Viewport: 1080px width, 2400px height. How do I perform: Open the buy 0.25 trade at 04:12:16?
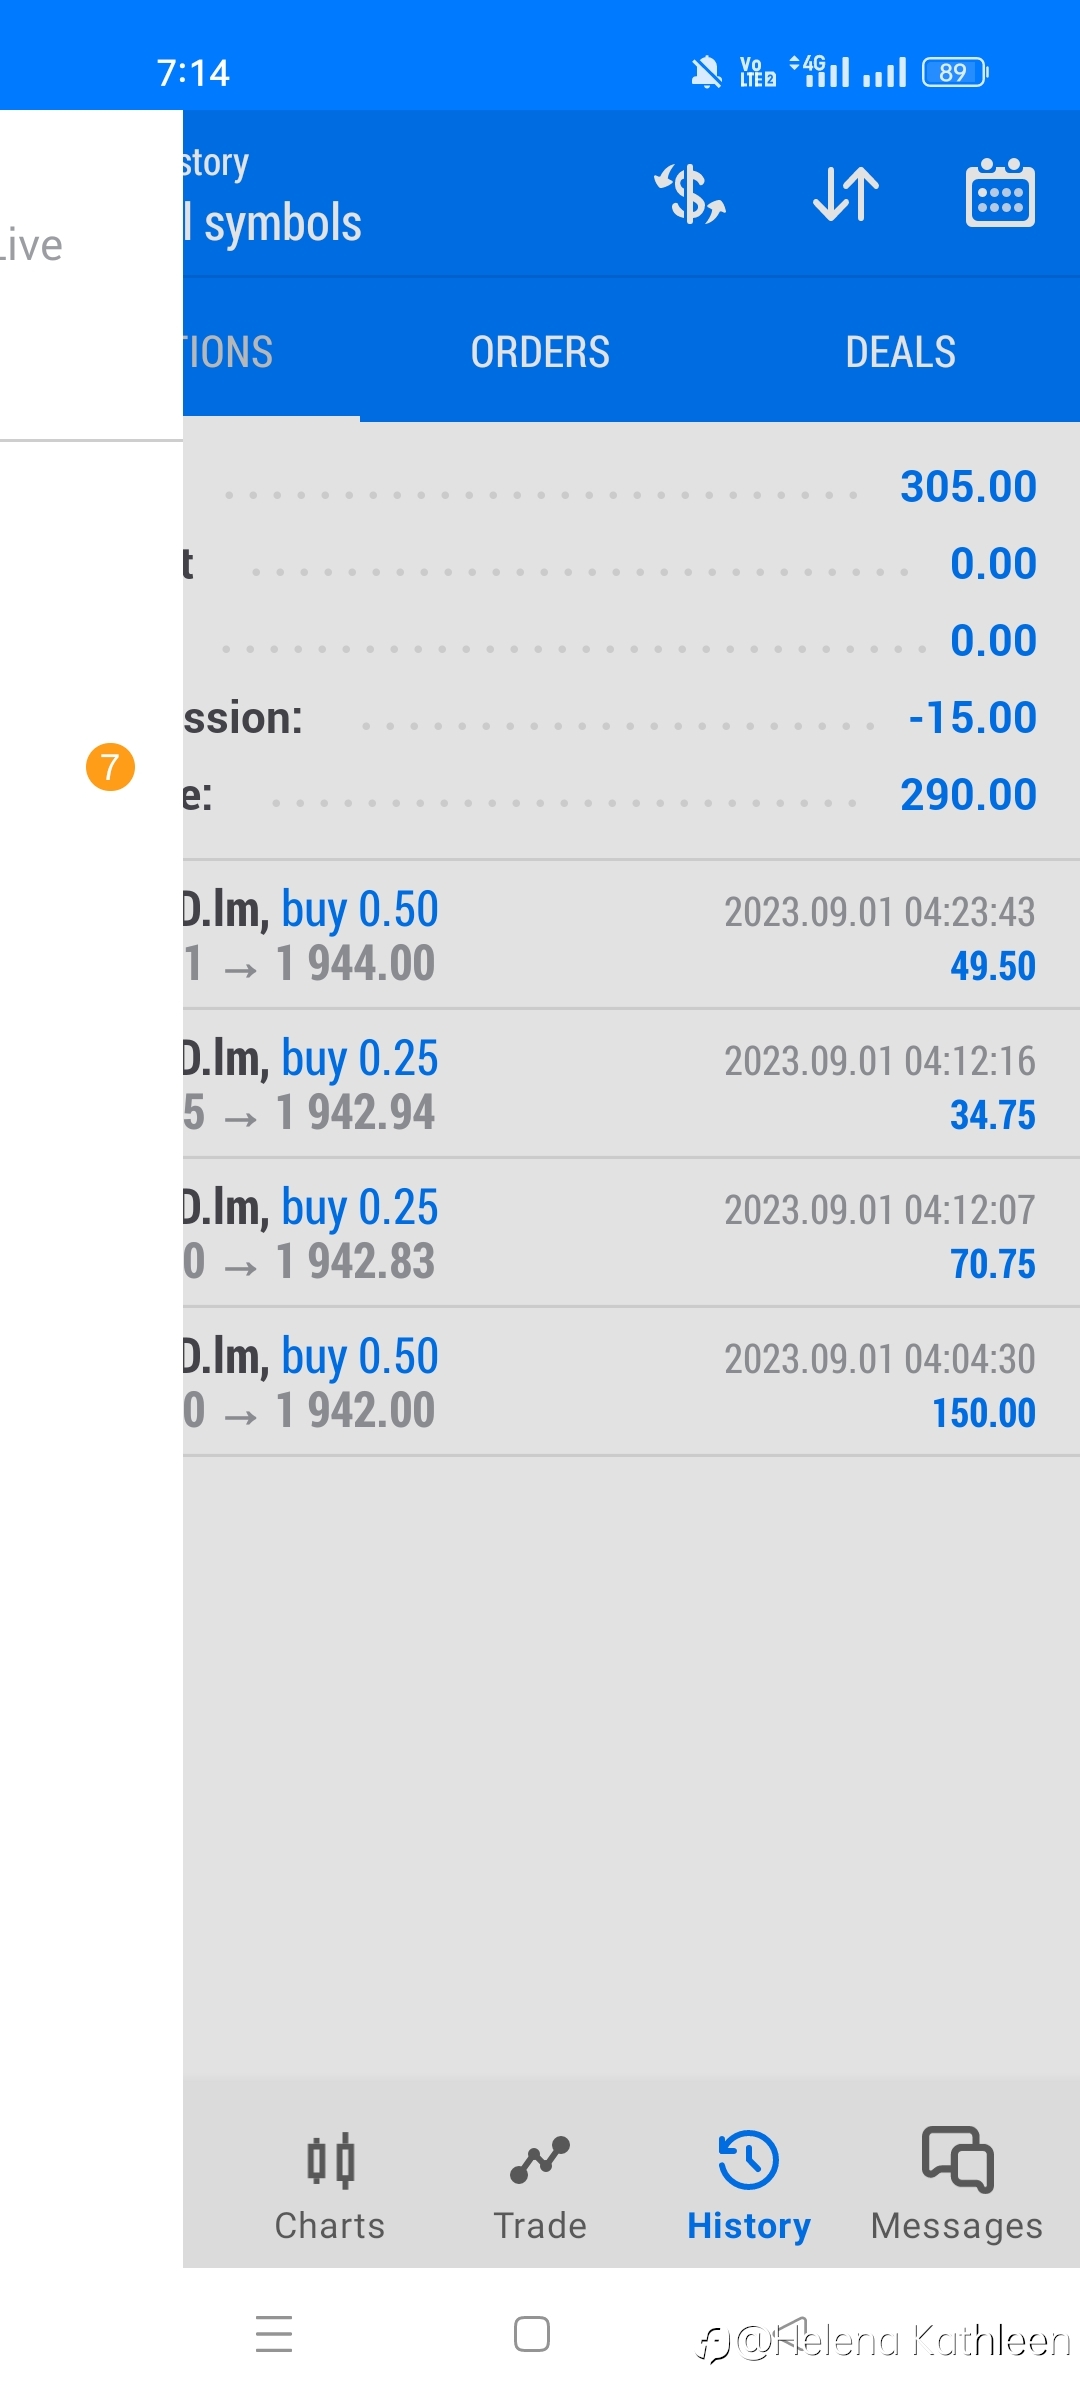pos(631,1084)
